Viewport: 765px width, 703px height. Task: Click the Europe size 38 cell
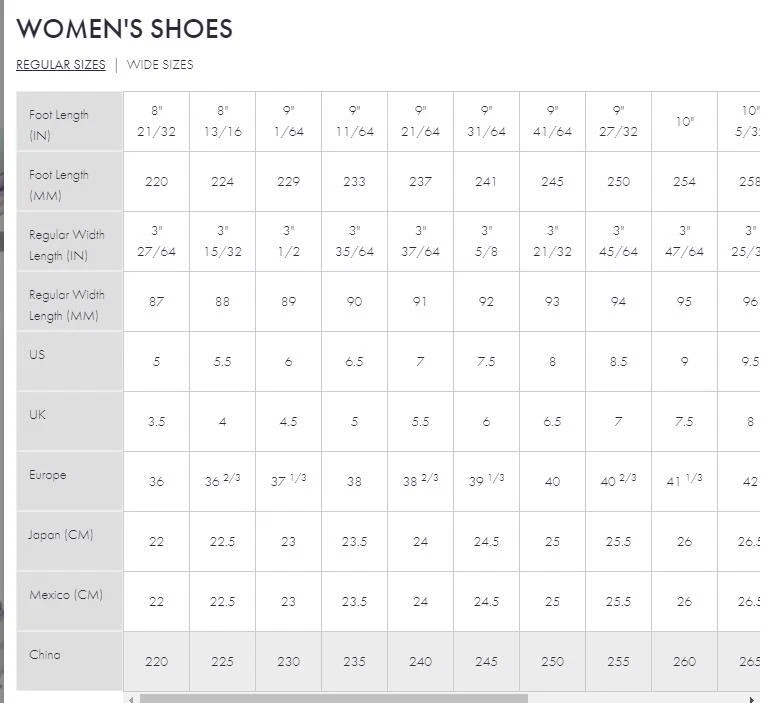pyautogui.click(x=354, y=482)
